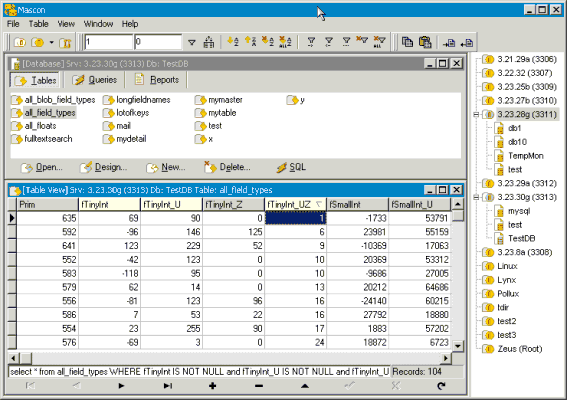The image size is (567, 400).
Task: Click the cell containing 23981
Action: coord(357,232)
